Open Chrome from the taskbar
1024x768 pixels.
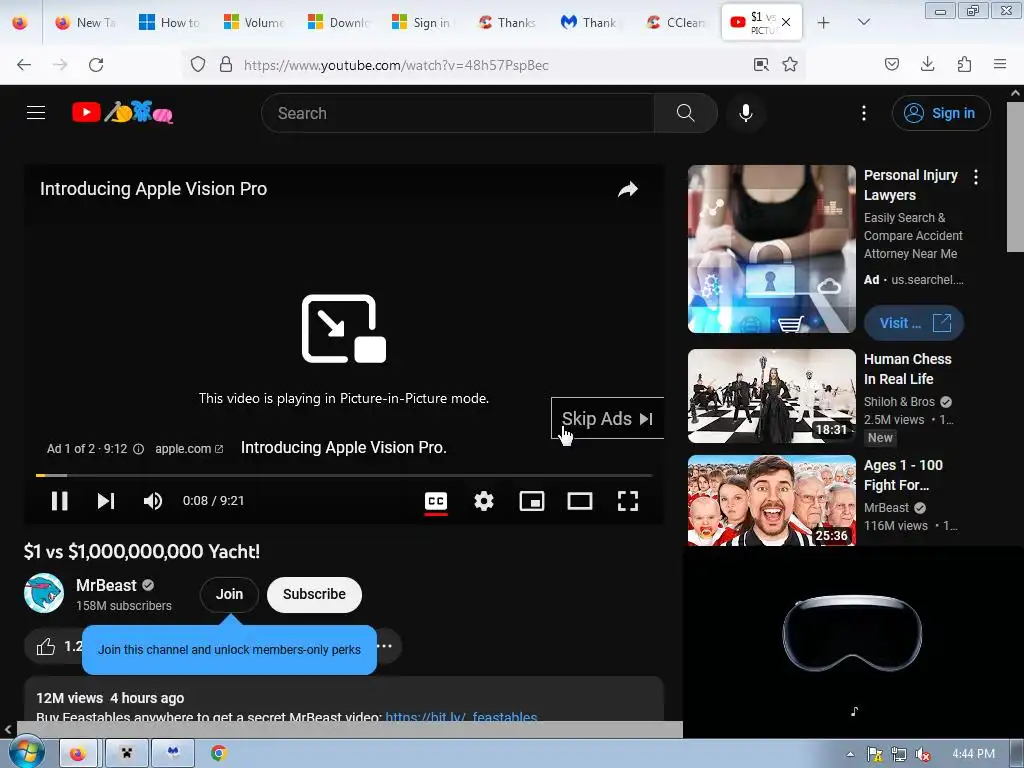(219, 753)
